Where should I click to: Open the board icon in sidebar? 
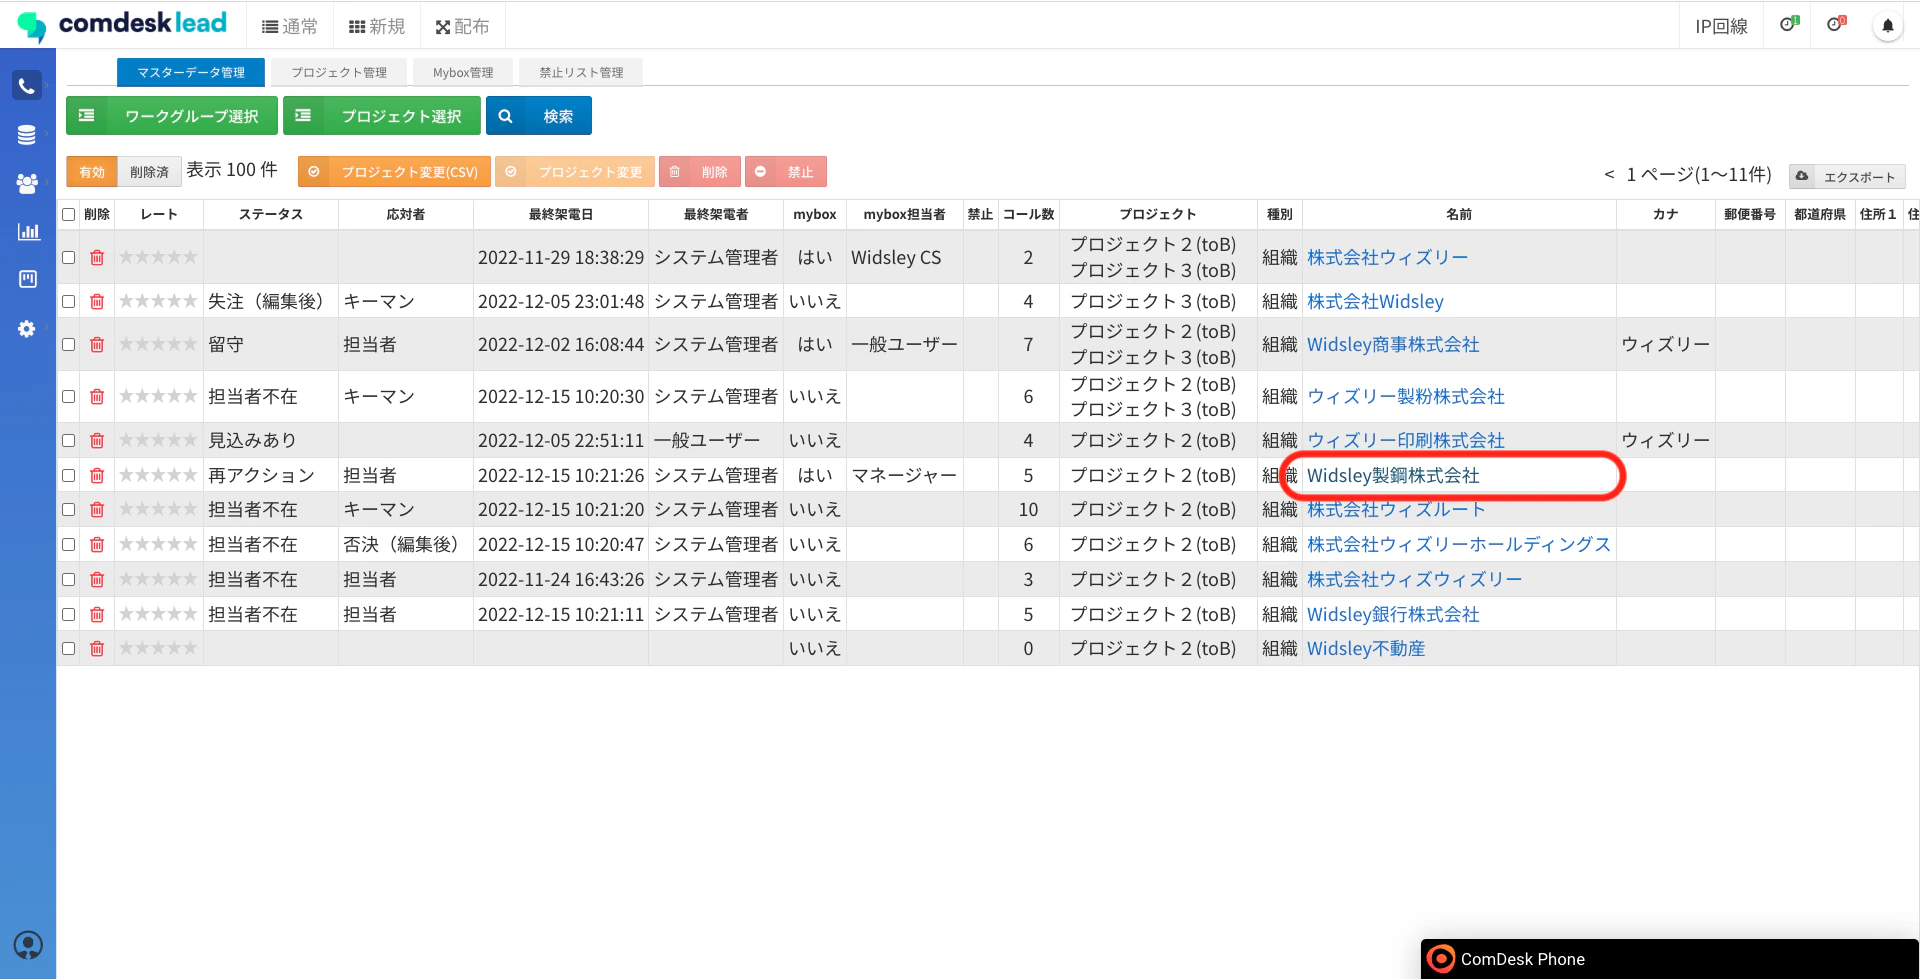(28, 279)
